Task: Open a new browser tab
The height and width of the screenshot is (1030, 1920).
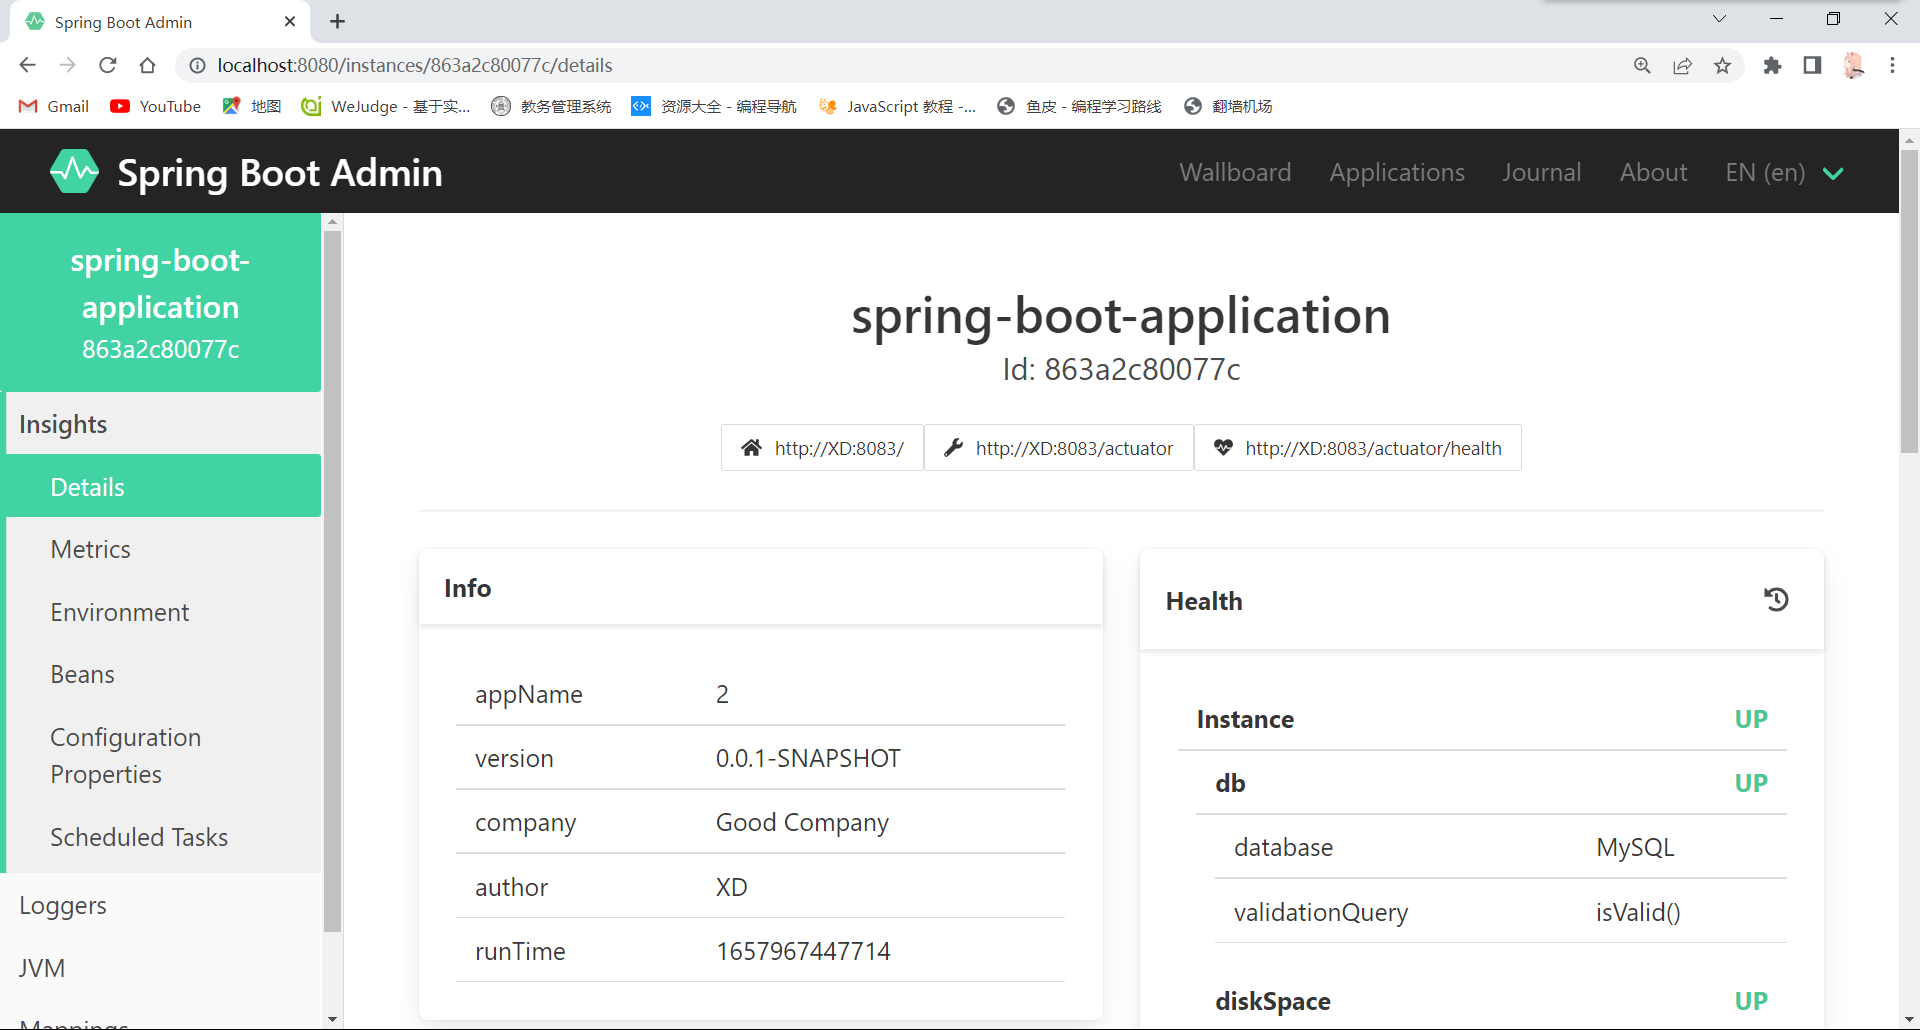Action: click(x=338, y=21)
